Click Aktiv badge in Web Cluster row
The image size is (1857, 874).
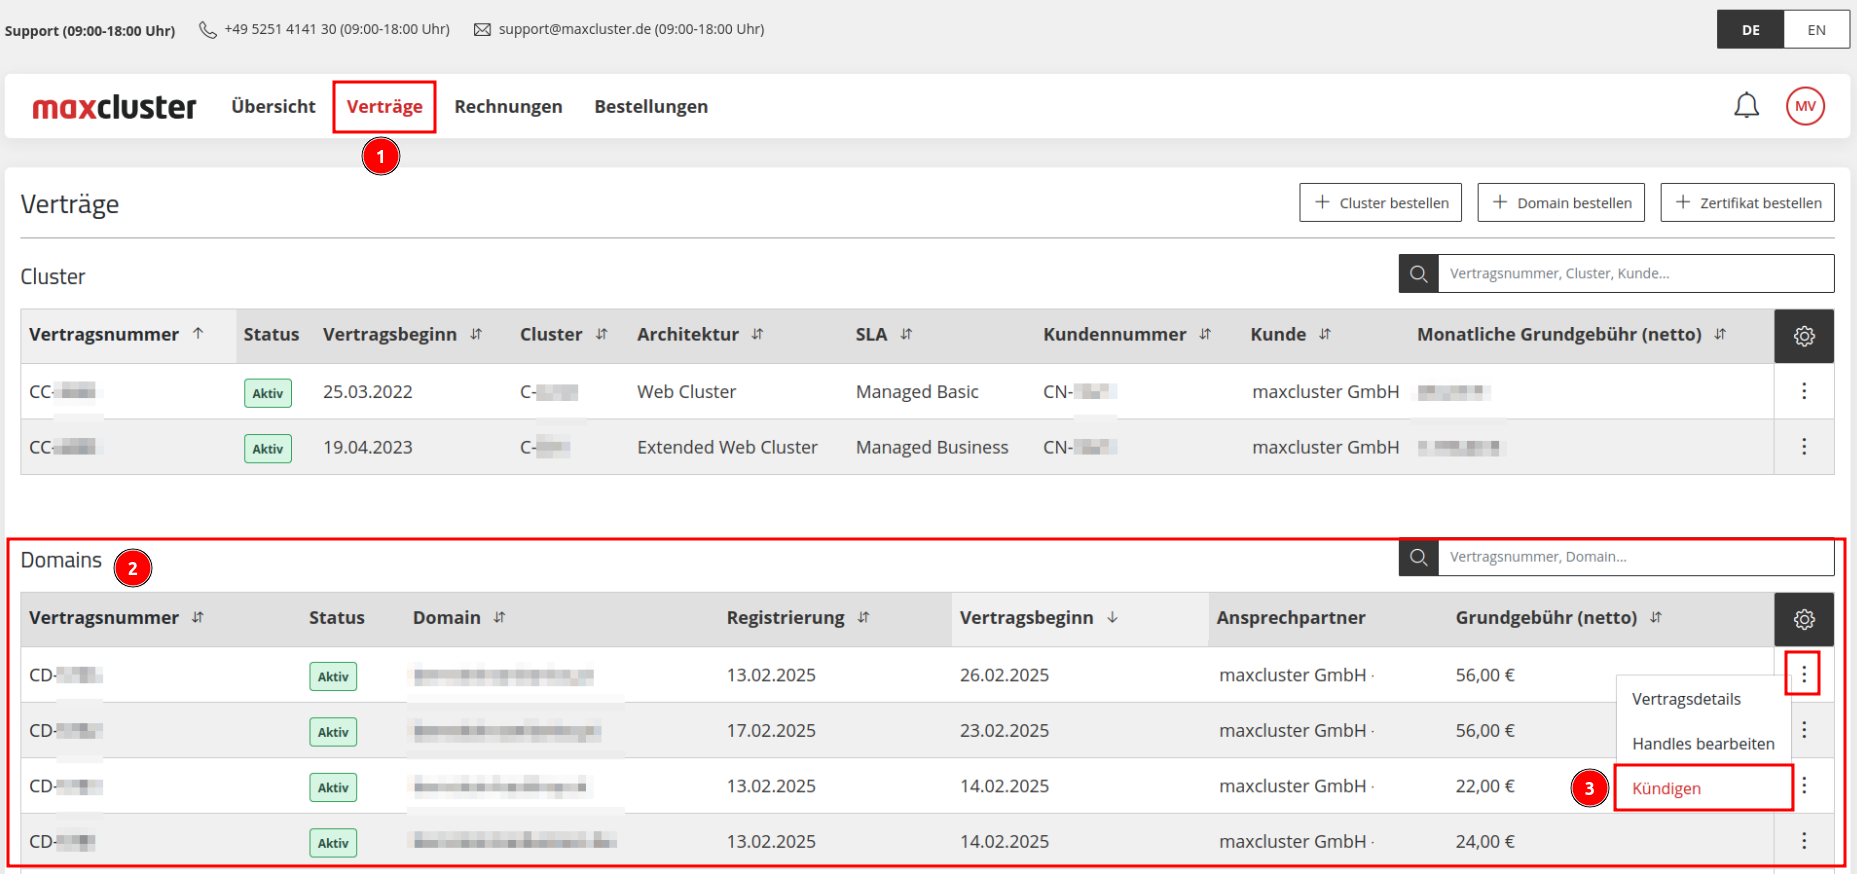[x=268, y=393]
